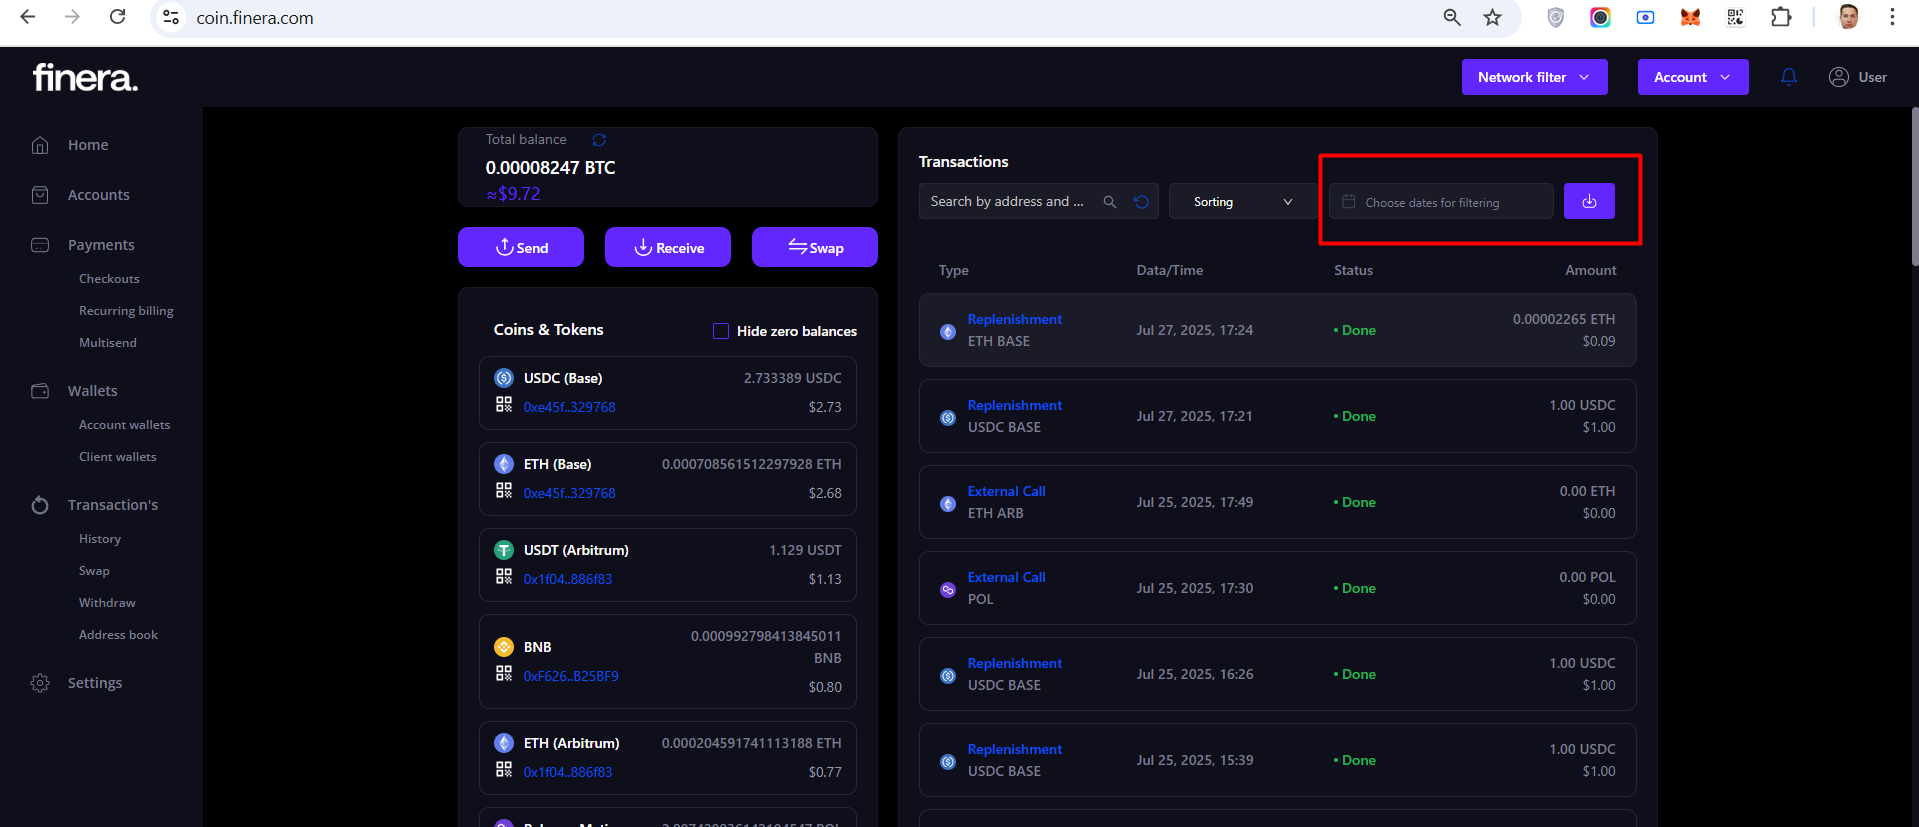Image resolution: width=1919 pixels, height=827 pixels.
Task: Bookmark this page with star icon
Action: [x=1492, y=18]
